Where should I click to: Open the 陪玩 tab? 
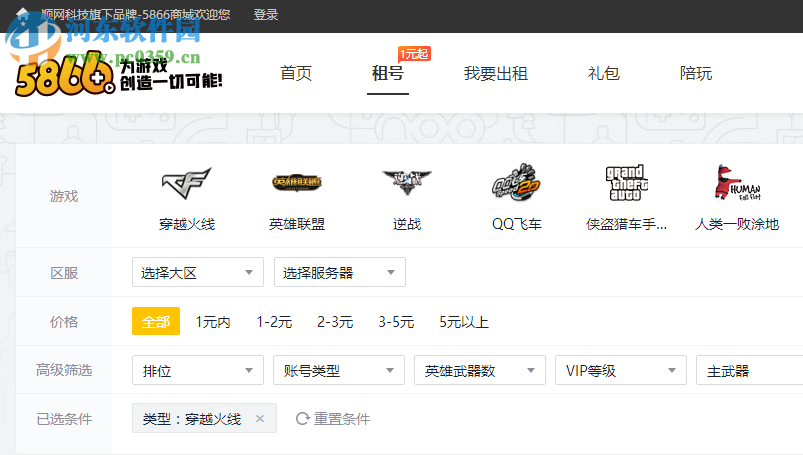pos(696,73)
